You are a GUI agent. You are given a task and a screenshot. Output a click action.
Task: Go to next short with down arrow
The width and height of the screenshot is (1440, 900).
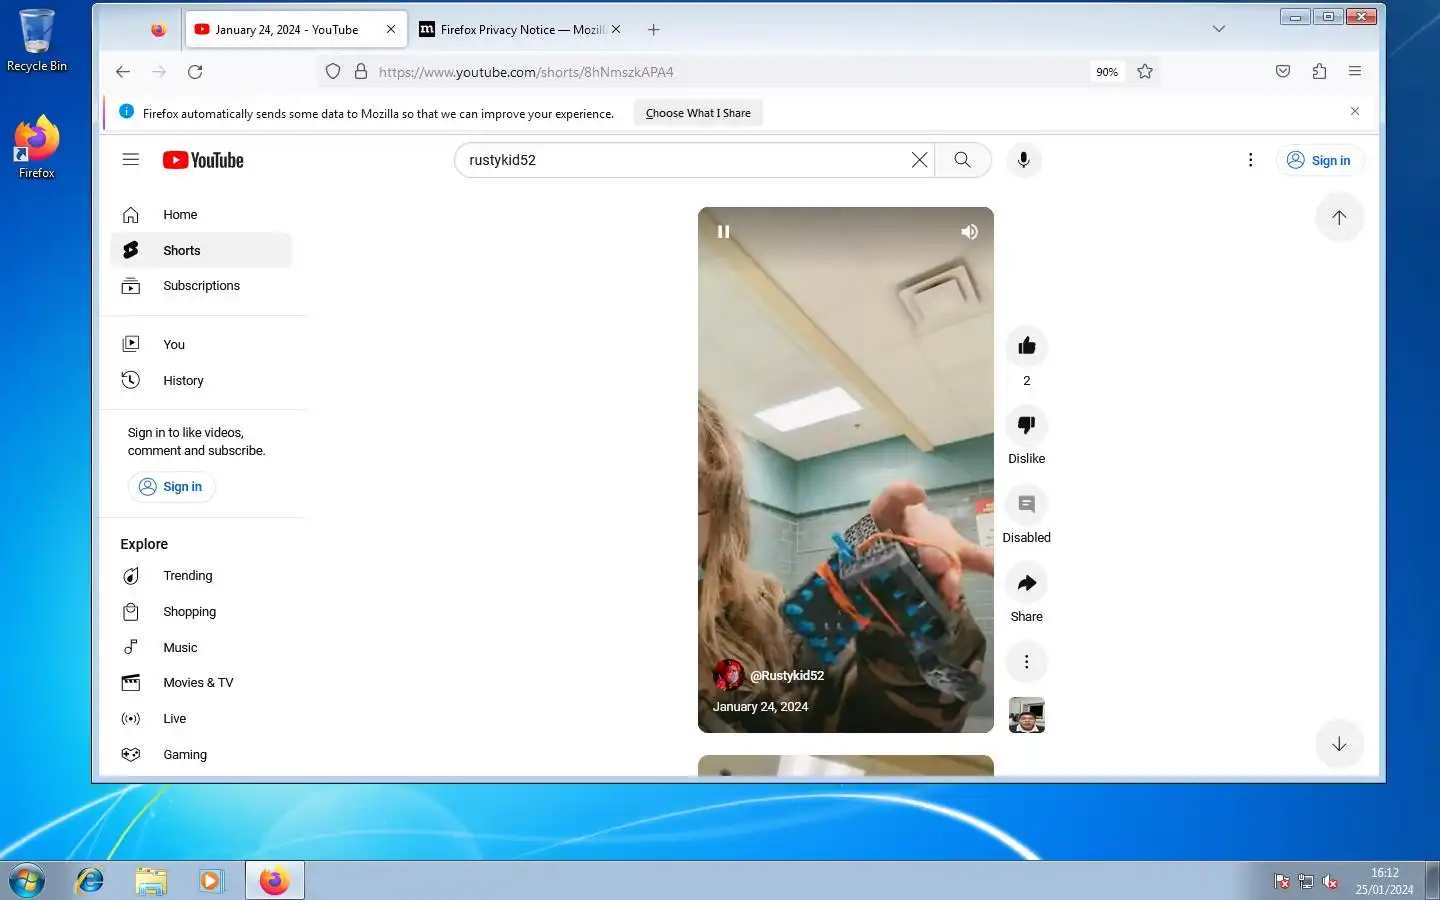point(1339,744)
